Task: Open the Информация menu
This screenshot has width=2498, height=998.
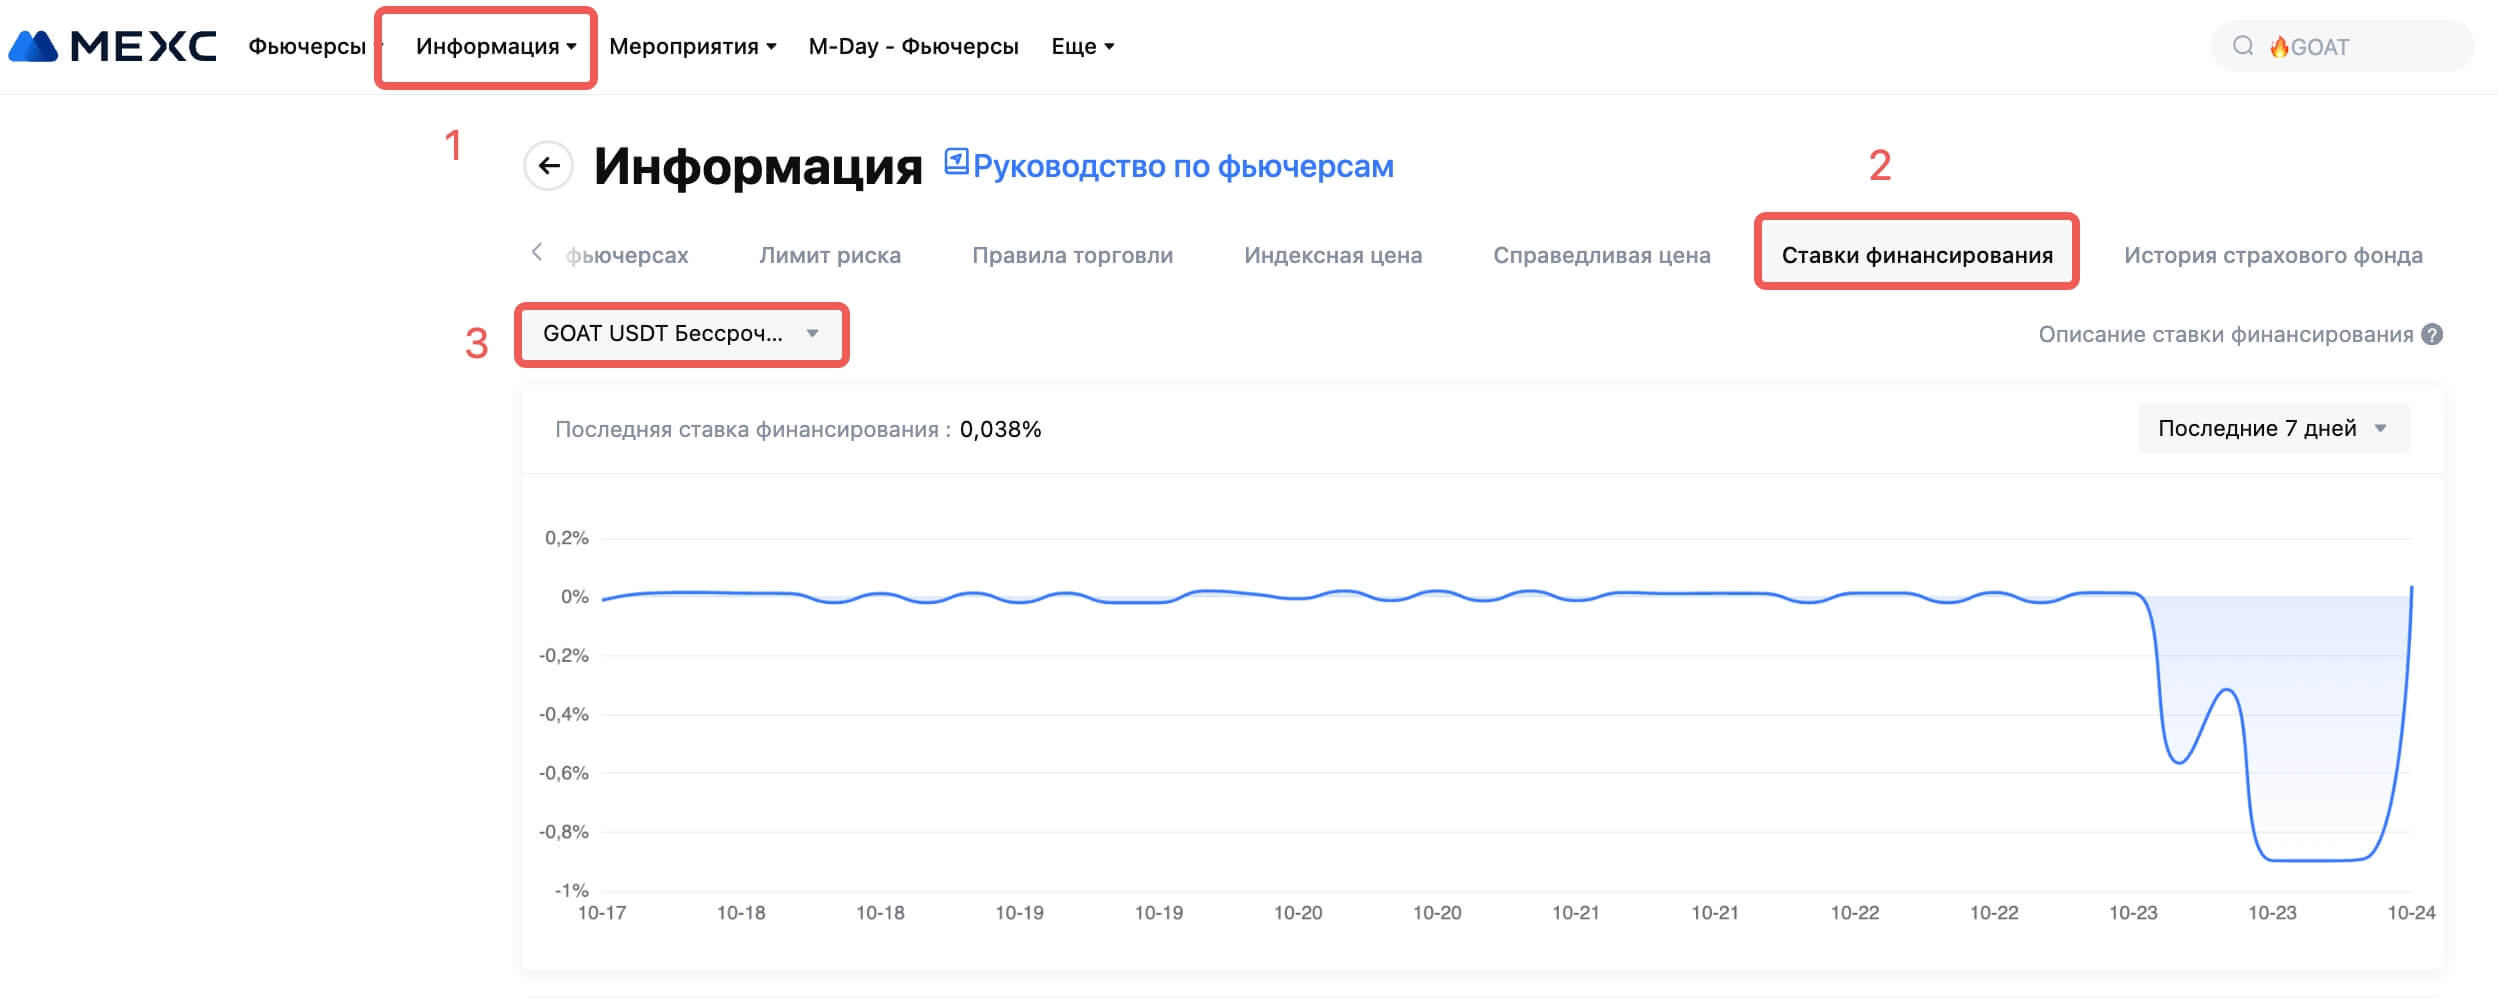Action: tap(495, 47)
